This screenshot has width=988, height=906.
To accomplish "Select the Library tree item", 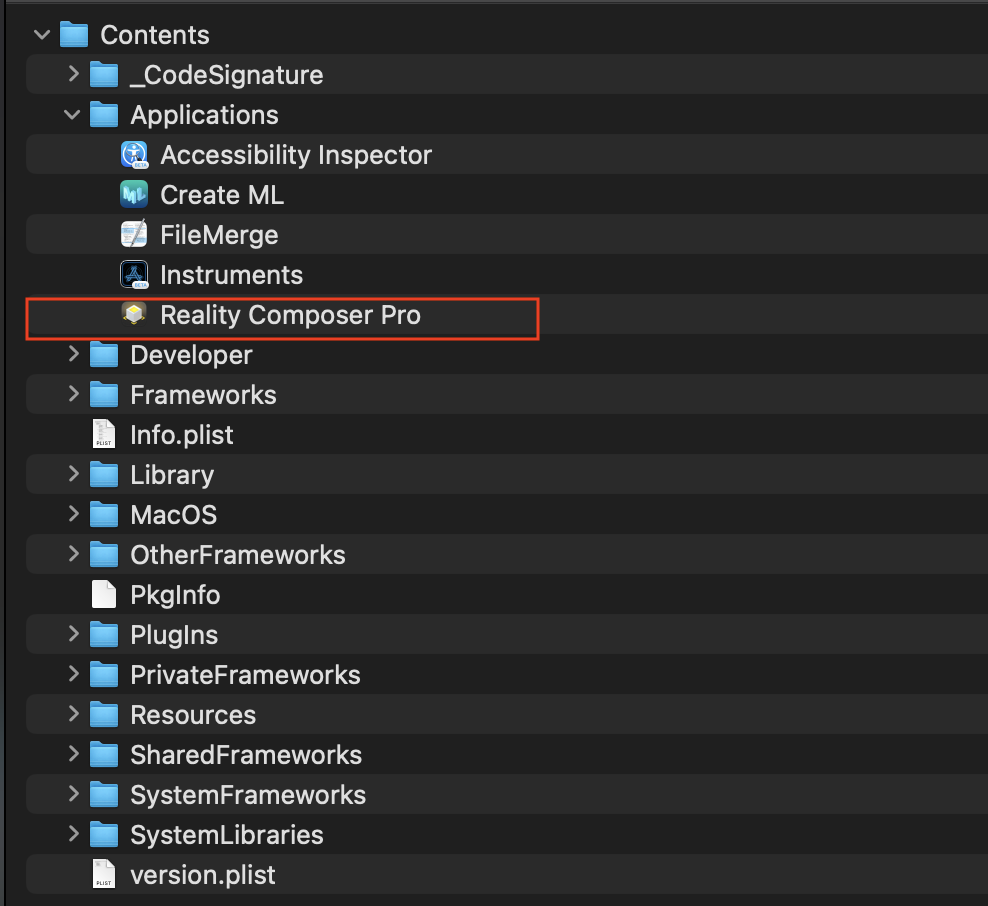I will [x=171, y=474].
